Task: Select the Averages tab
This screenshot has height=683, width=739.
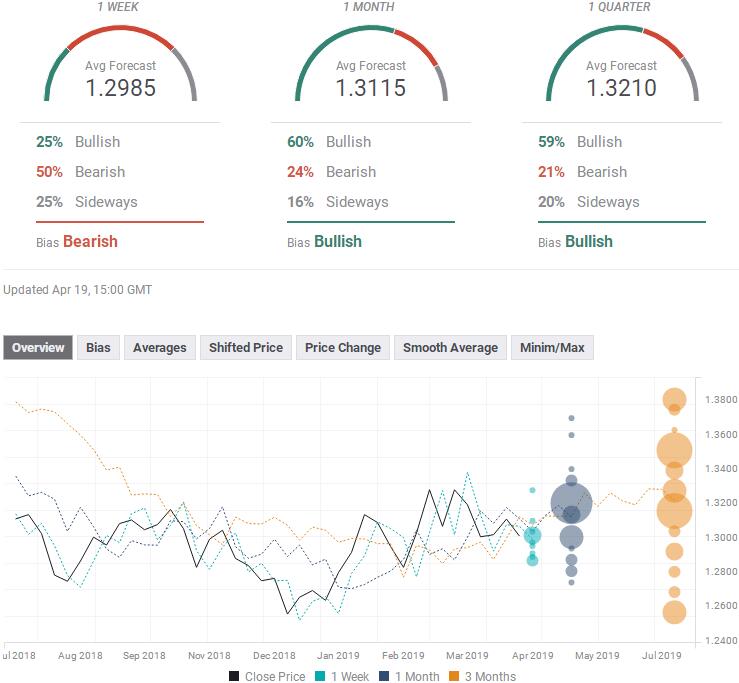Action: [160, 348]
